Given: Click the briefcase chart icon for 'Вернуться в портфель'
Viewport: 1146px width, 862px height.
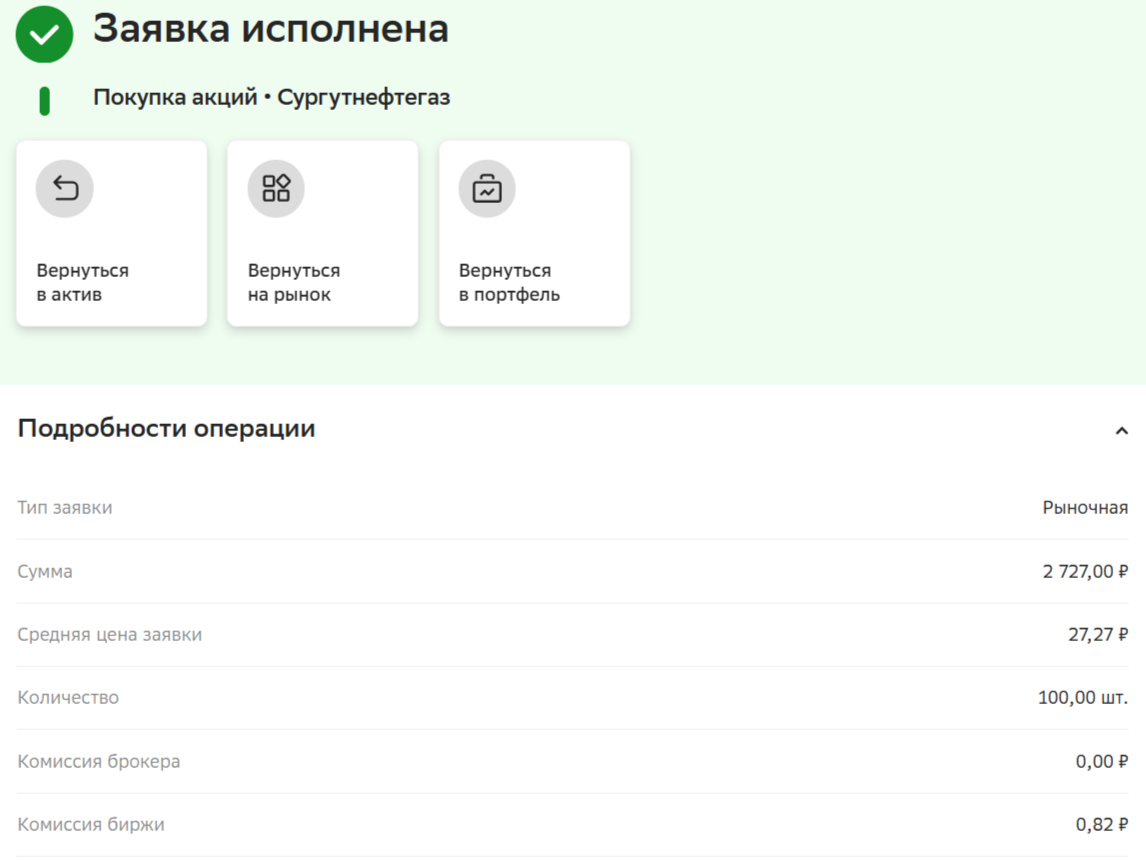Looking at the screenshot, I should click(x=487, y=186).
